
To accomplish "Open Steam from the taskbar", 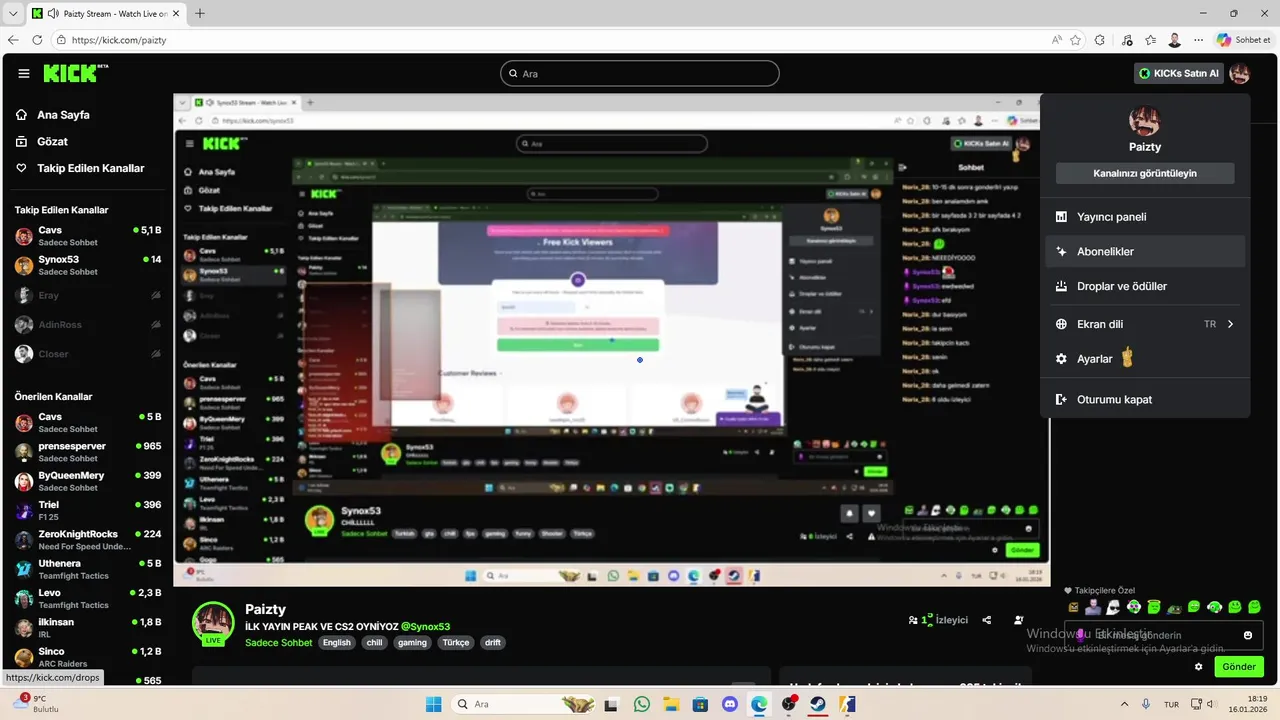I will coord(818,704).
